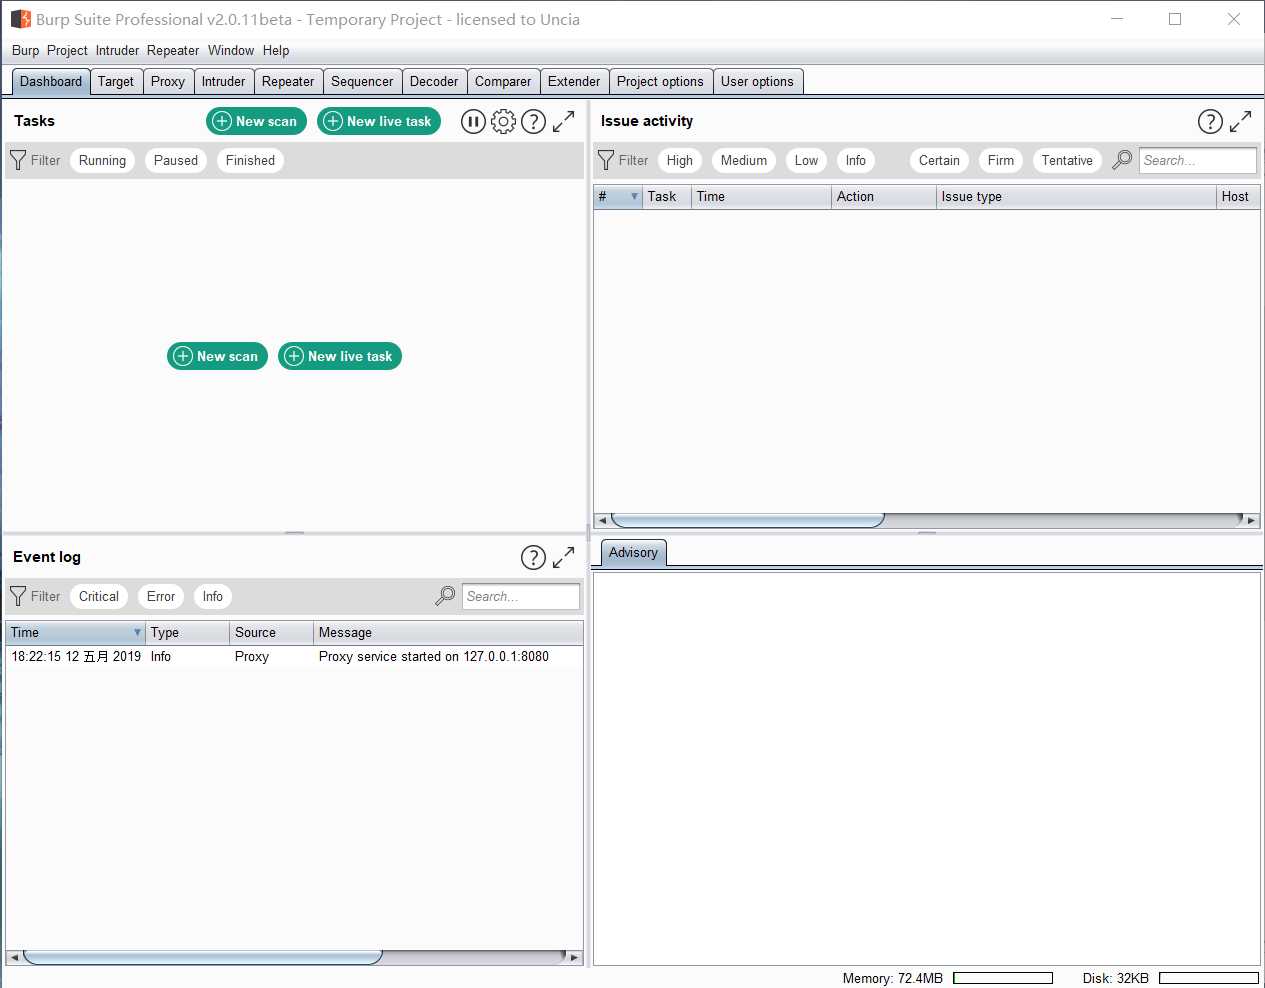The image size is (1265, 988).
Task: Switch to the User options tab
Action: [x=757, y=82]
